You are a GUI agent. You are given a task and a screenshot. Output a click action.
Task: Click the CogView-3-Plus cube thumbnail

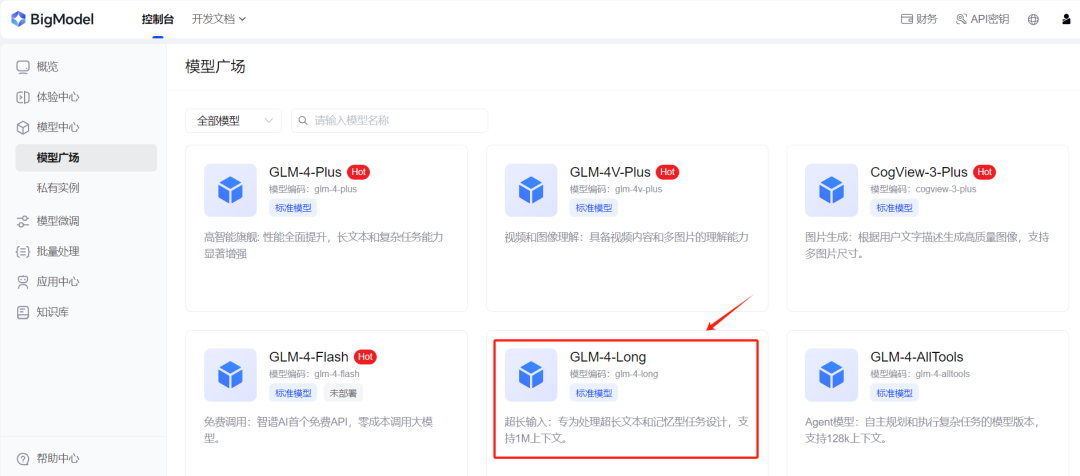pos(831,190)
